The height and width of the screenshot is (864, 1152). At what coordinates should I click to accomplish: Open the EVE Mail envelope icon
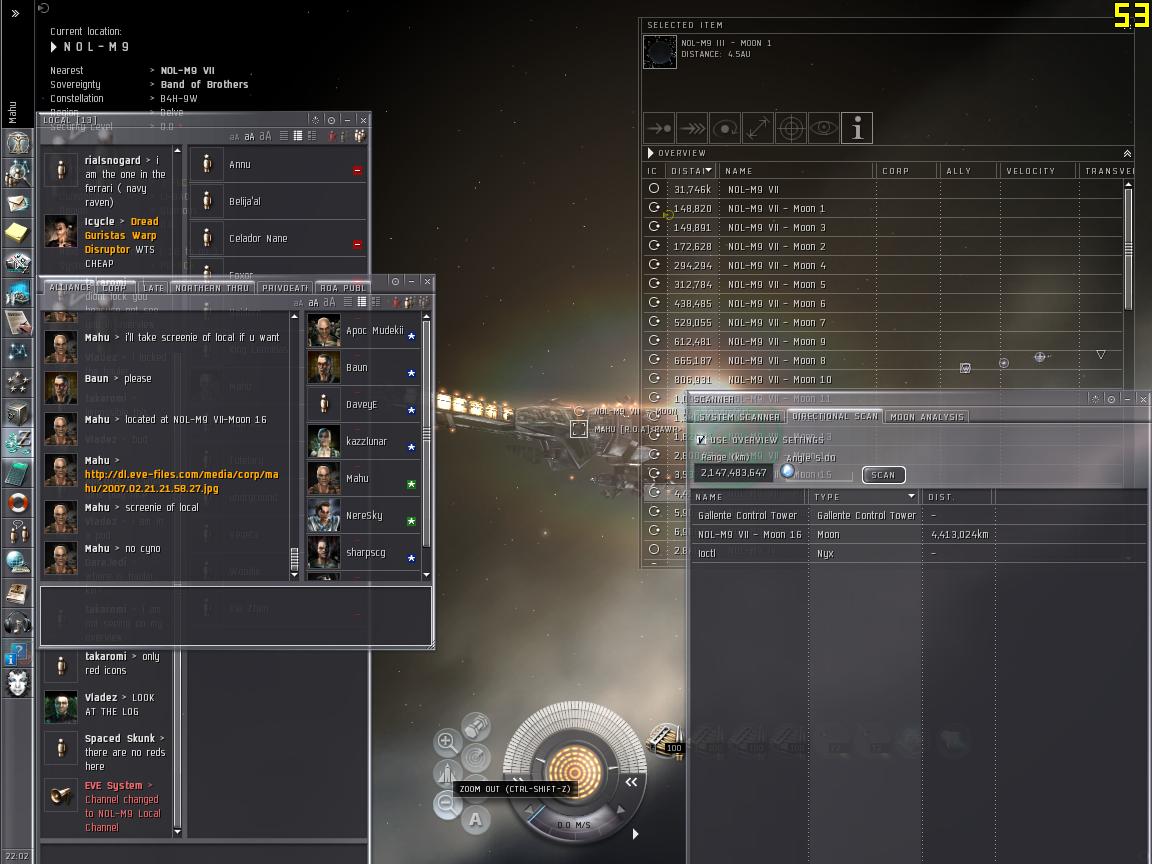click(18, 203)
